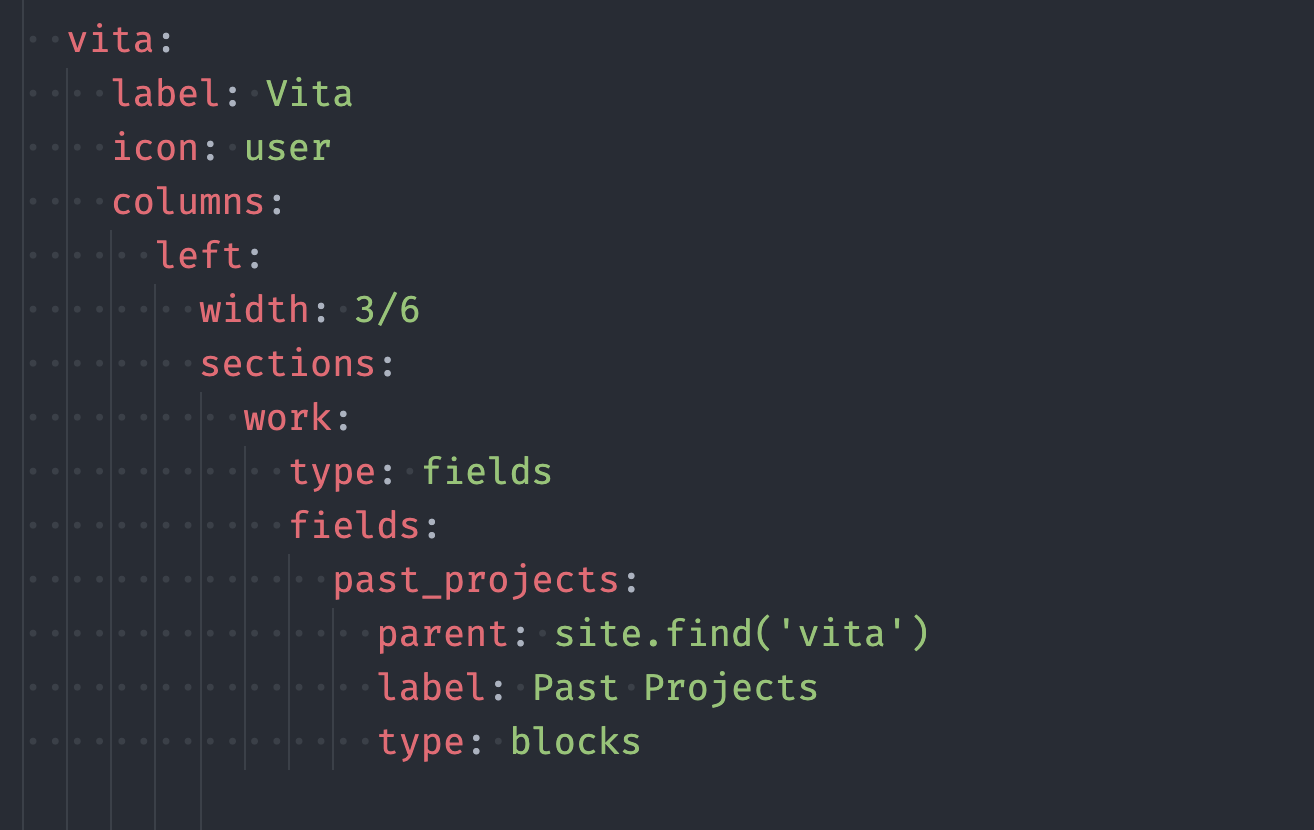
Task: Click the top-level "vita" key
Action: 110,41
